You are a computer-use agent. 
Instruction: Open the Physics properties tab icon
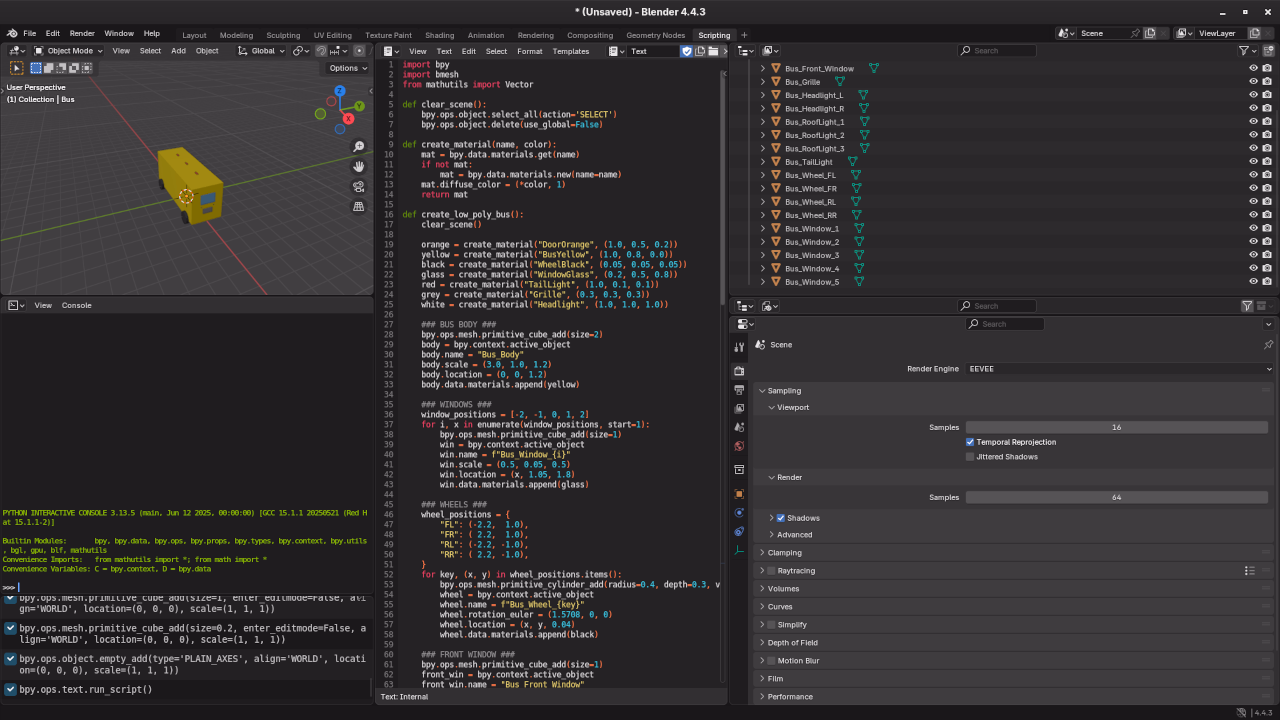tap(739, 513)
